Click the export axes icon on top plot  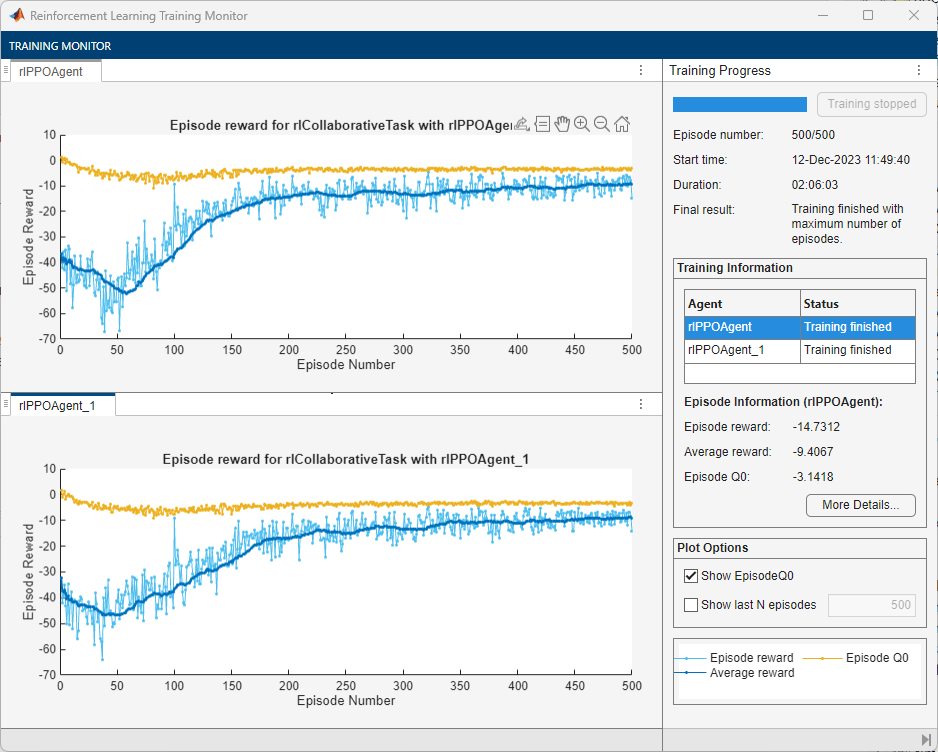pyautogui.click(x=521, y=124)
